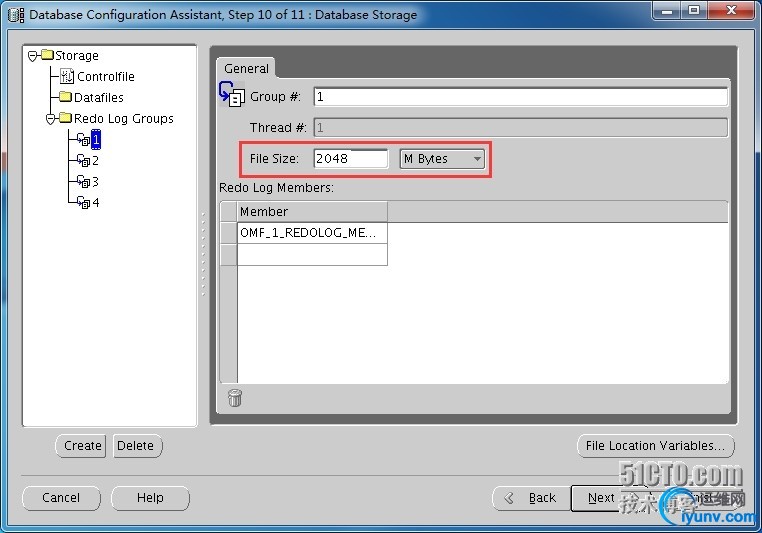
Task: Close the Database Configuration Assistant window
Action: pos(731,10)
